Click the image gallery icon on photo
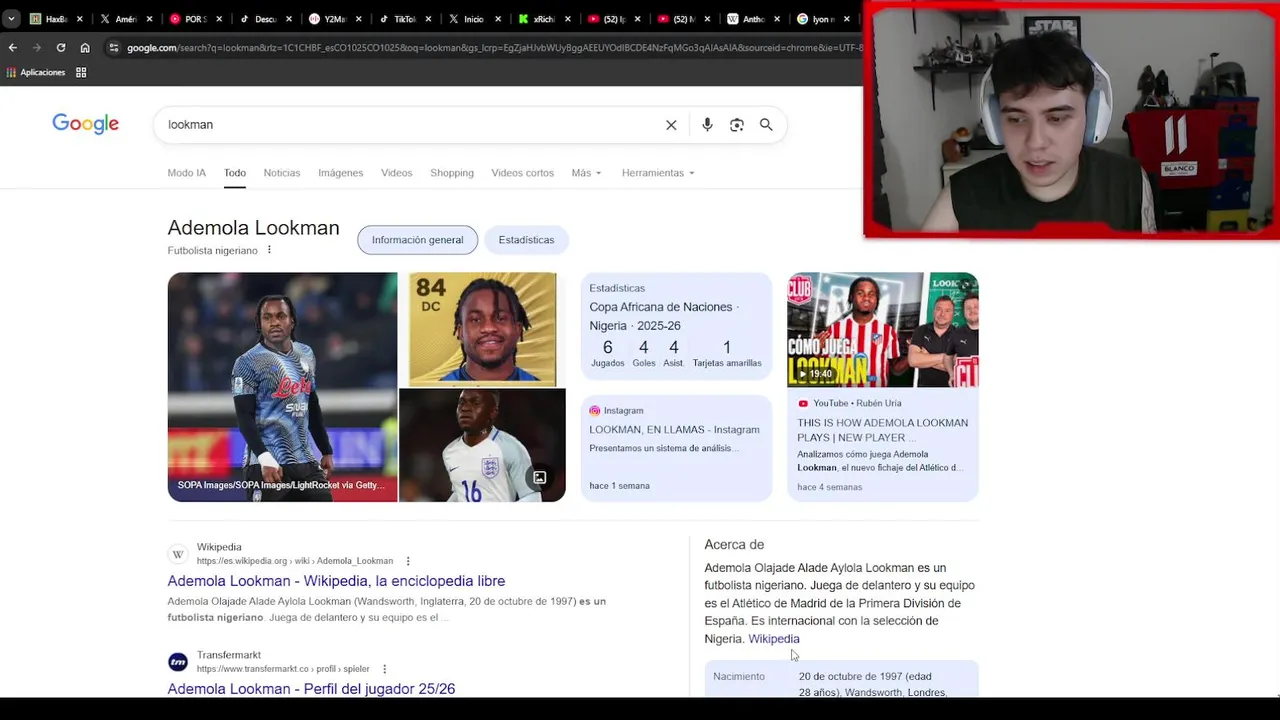The height and width of the screenshot is (720, 1280). point(539,477)
